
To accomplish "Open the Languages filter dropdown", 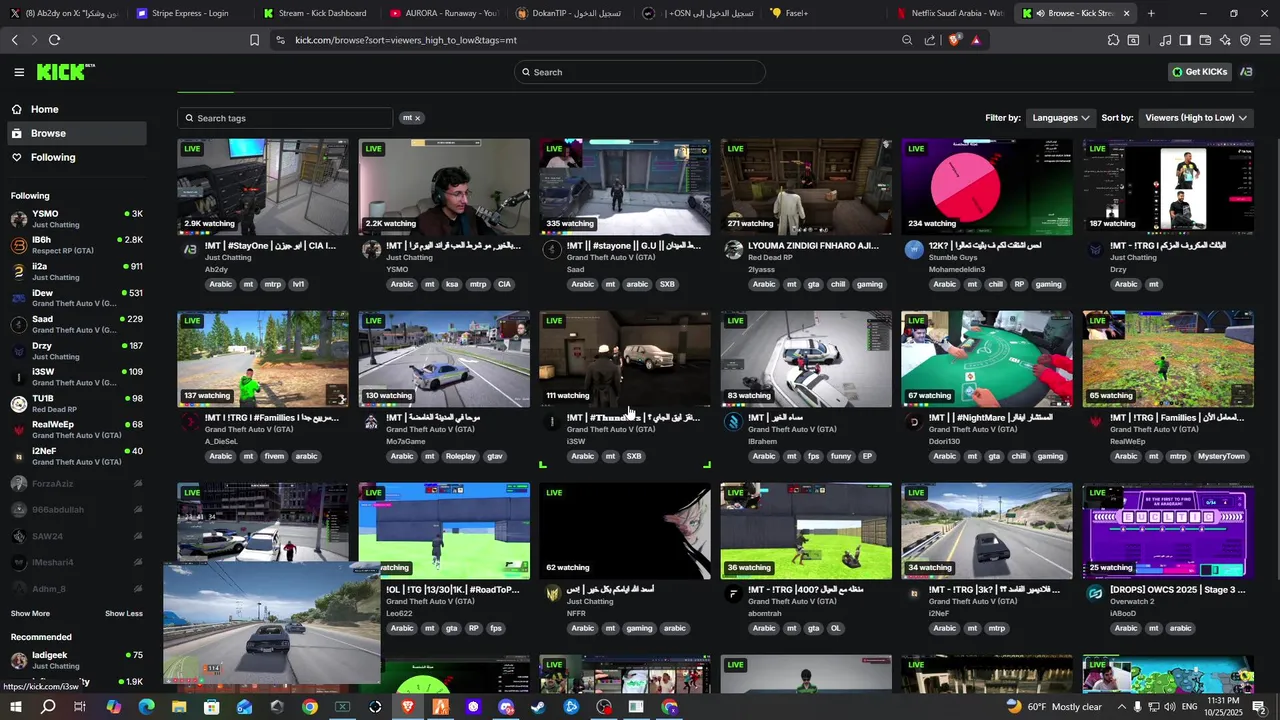I will click(1061, 118).
